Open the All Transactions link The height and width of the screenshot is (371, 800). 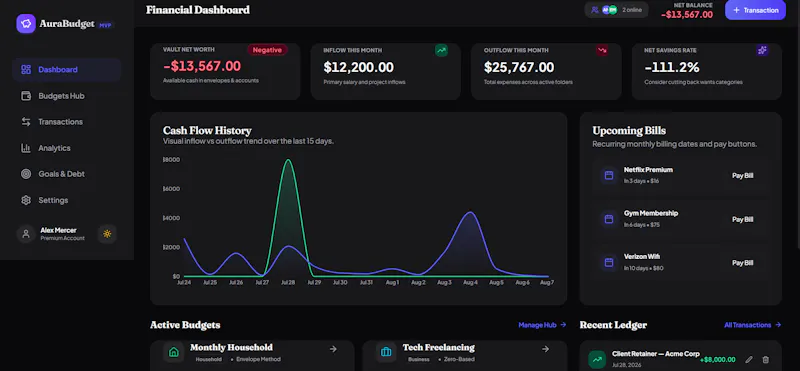click(753, 325)
